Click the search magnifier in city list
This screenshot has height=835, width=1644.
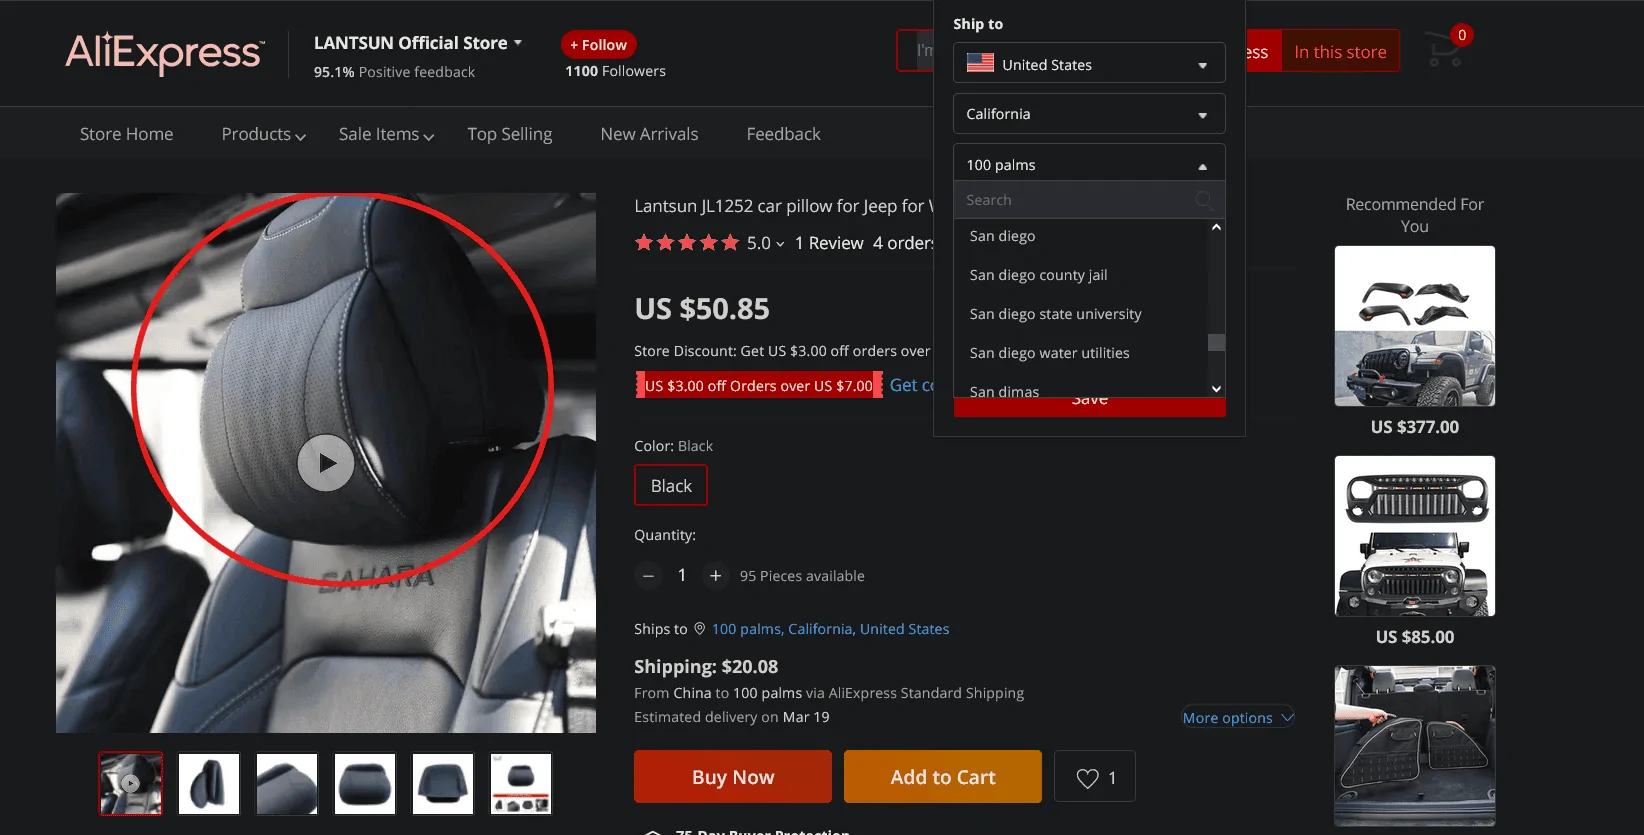coord(1204,200)
